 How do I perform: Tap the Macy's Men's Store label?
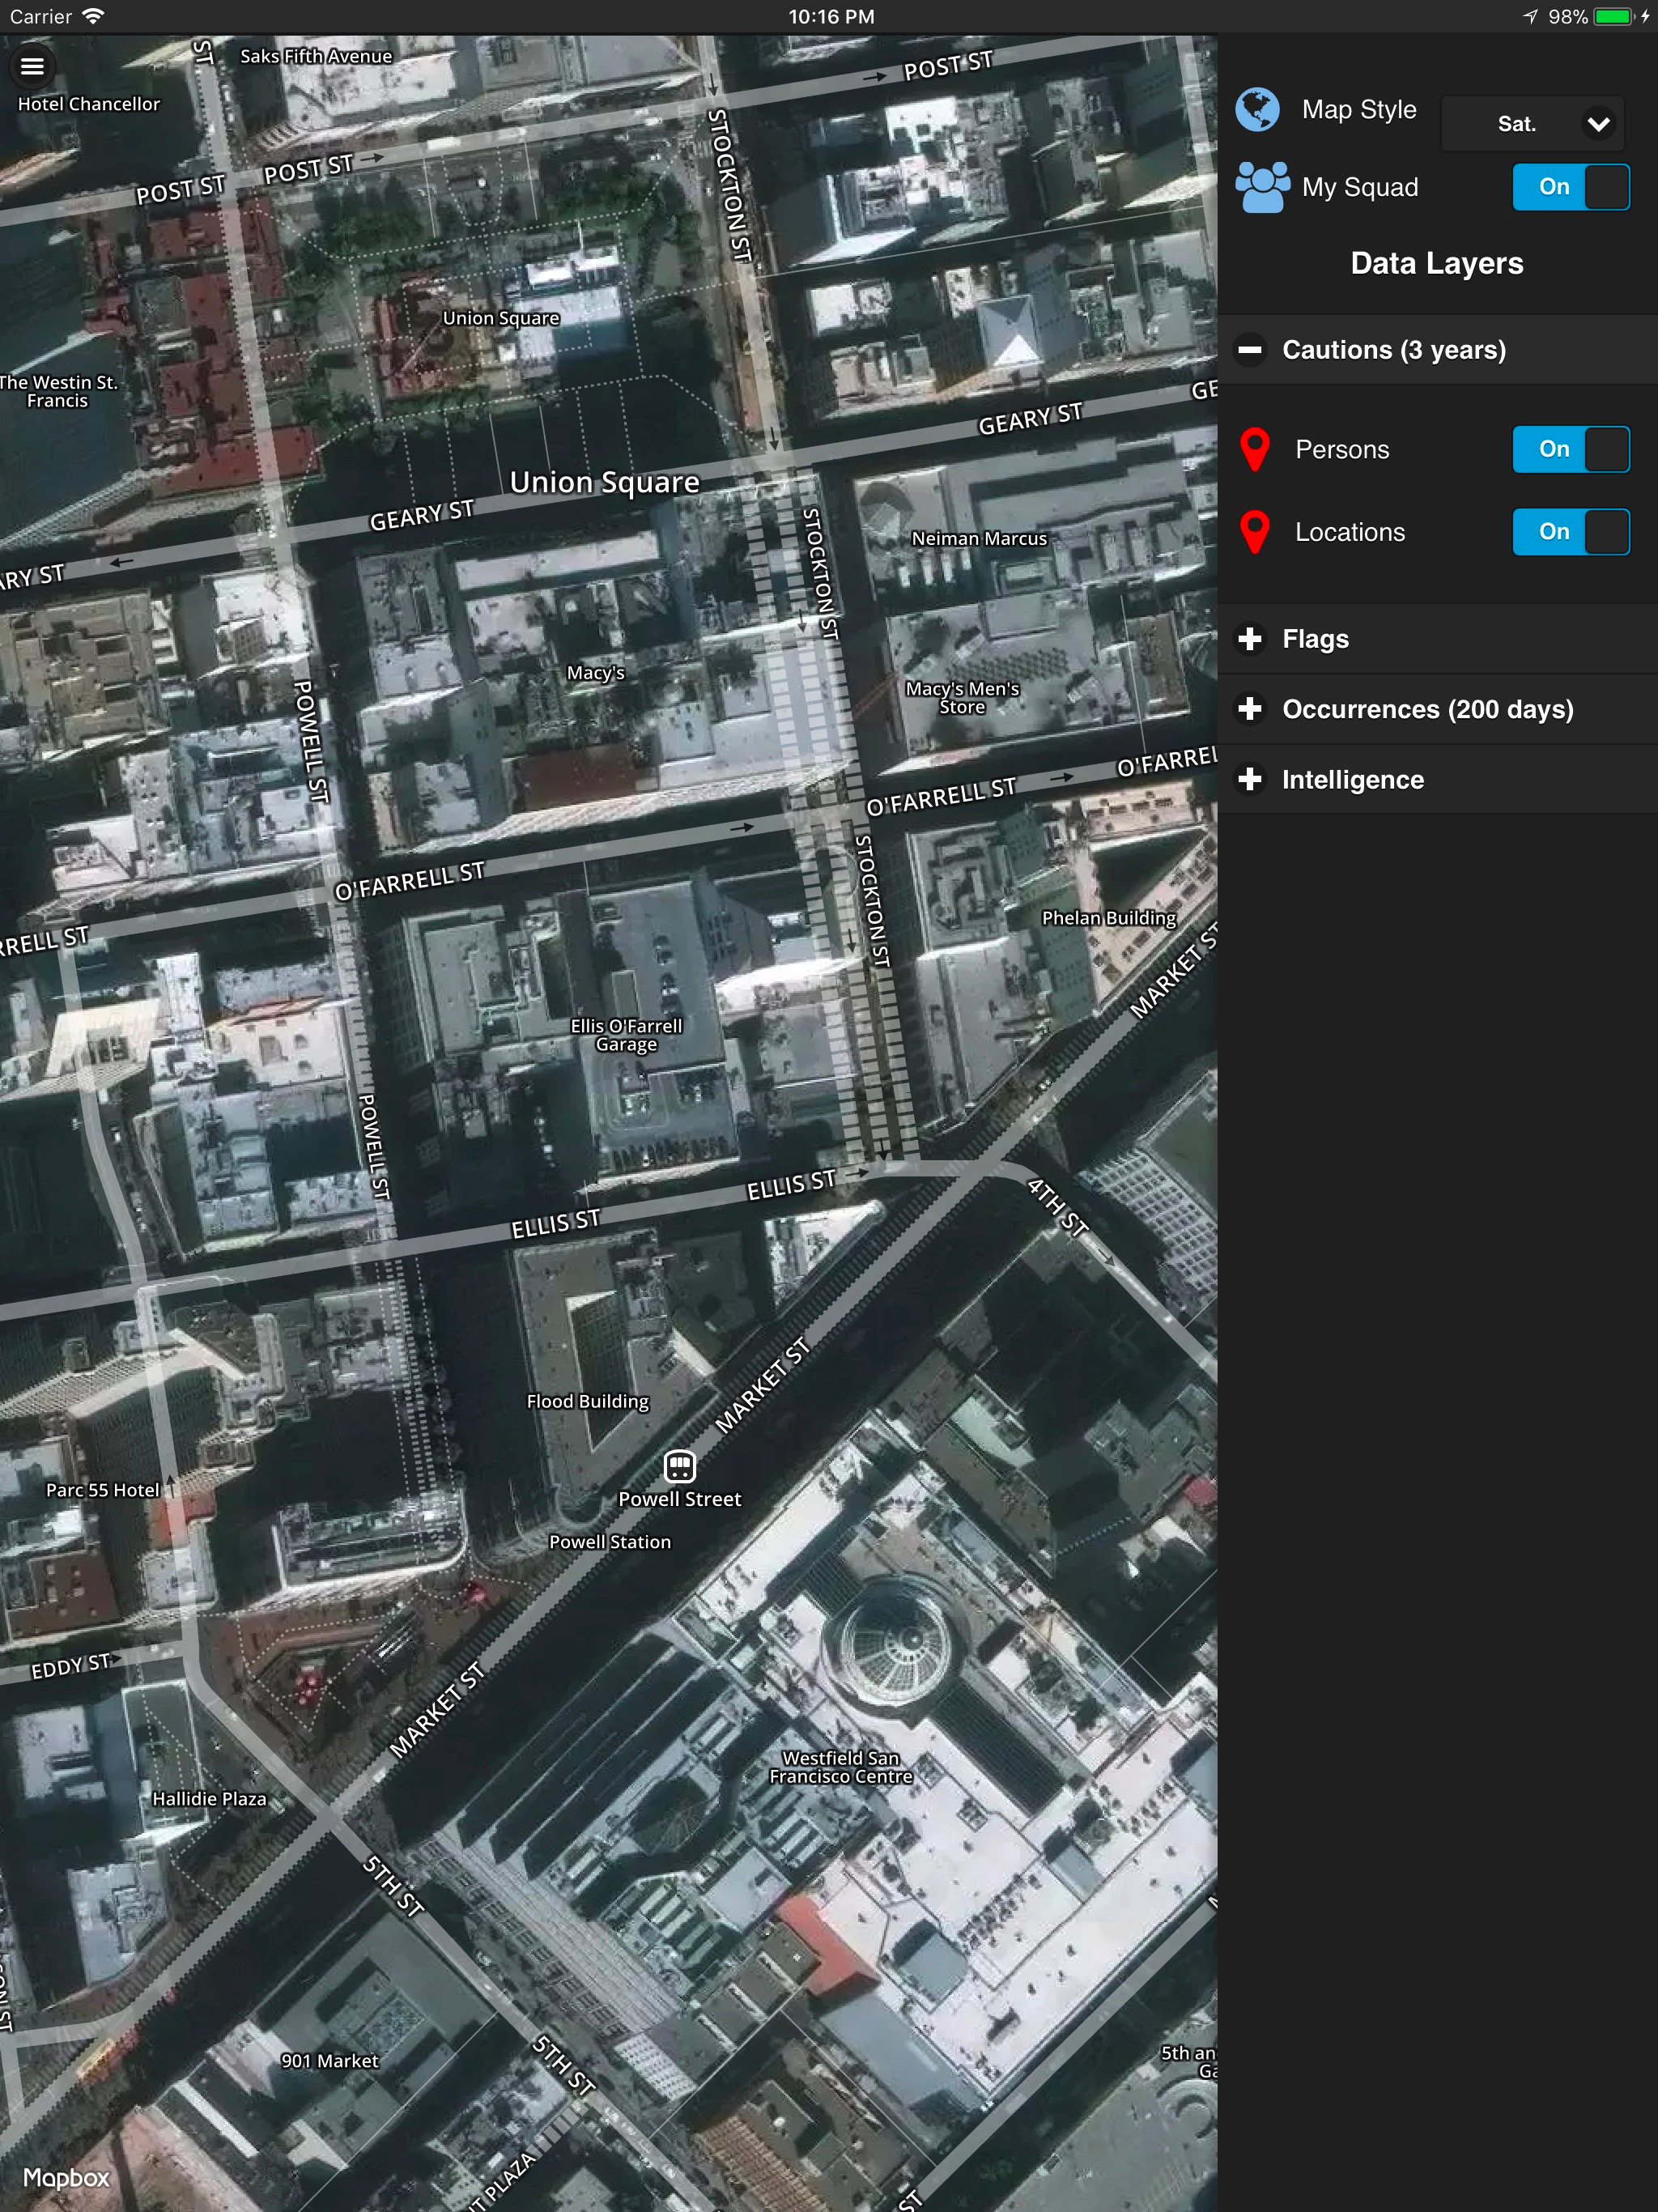pos(962,698)
